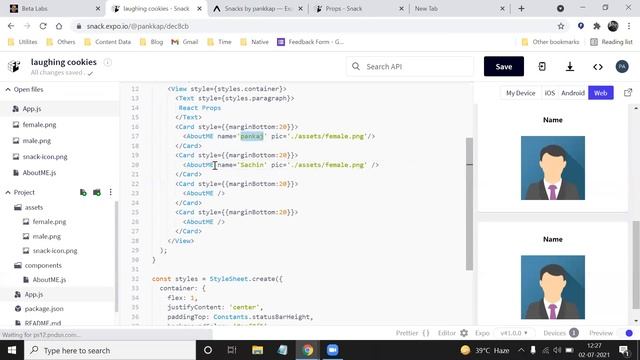Click the Editor settings gear icon
Image resolution: width=640 pixels, height=360 pixels.
click(464, 333)
